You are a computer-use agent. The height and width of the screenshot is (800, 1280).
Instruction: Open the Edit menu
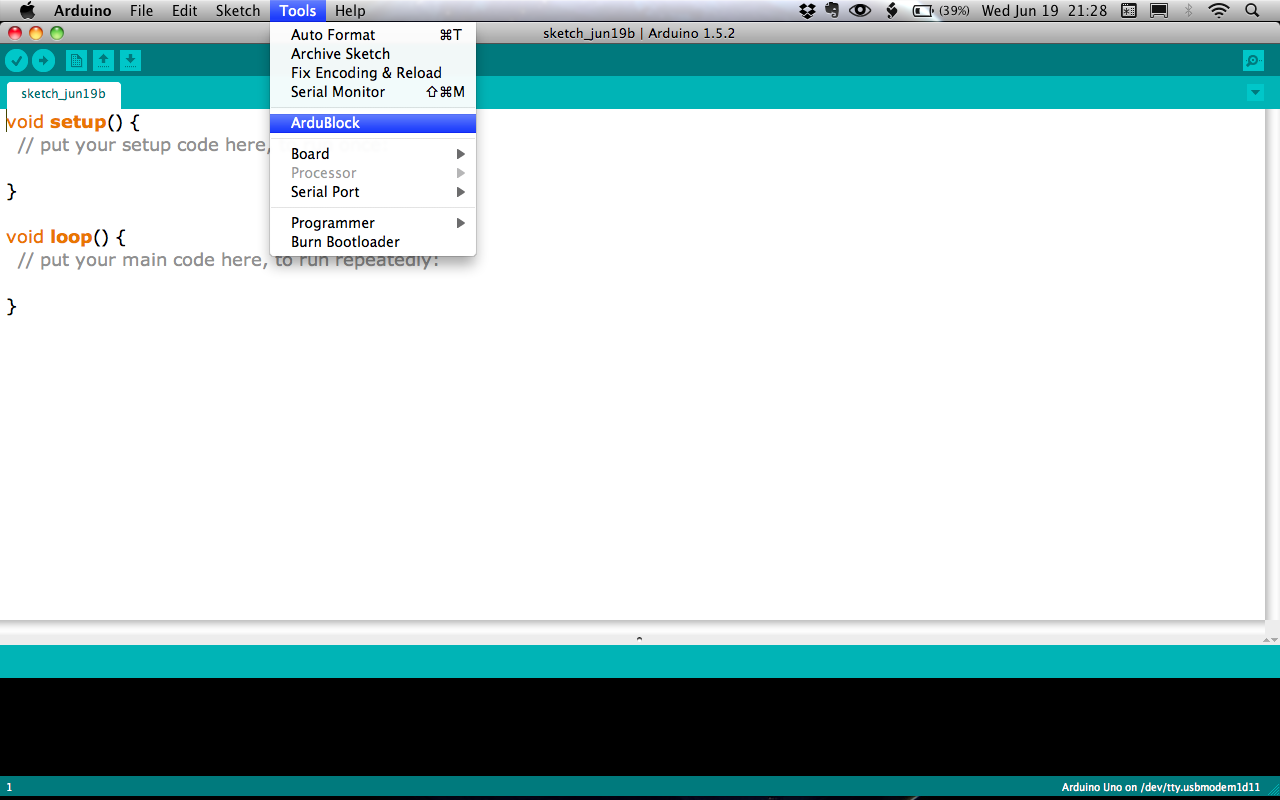pos(184,11)
